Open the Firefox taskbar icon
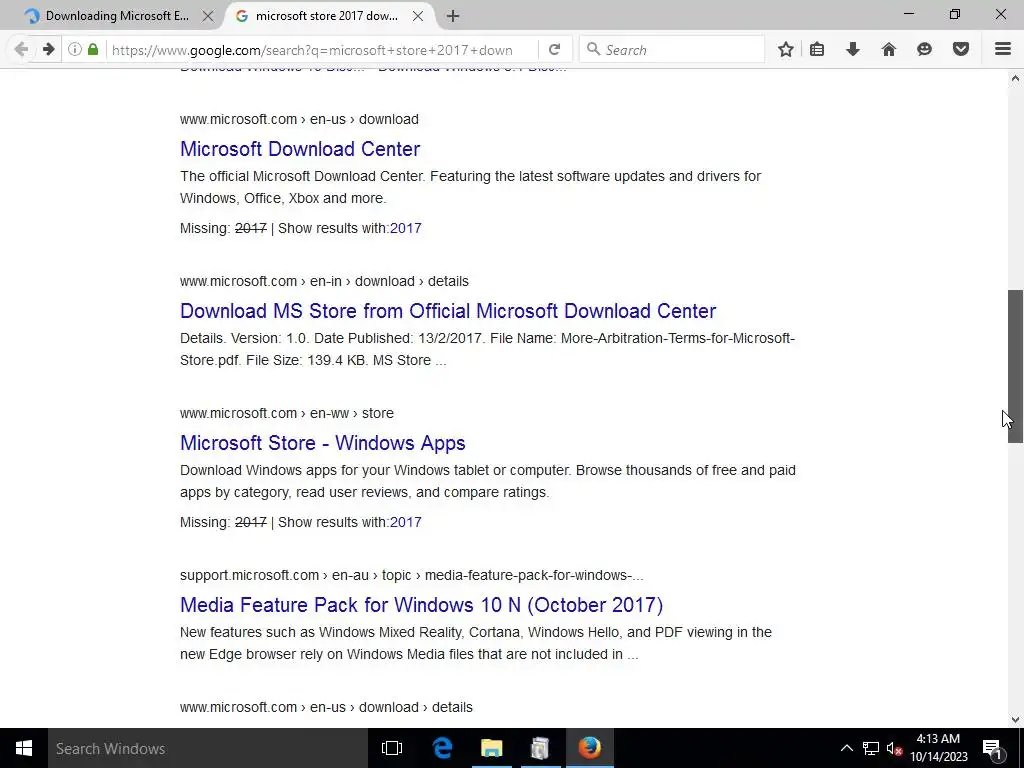The height and width of the screenshot is (768, 1024). click(589, 748)
